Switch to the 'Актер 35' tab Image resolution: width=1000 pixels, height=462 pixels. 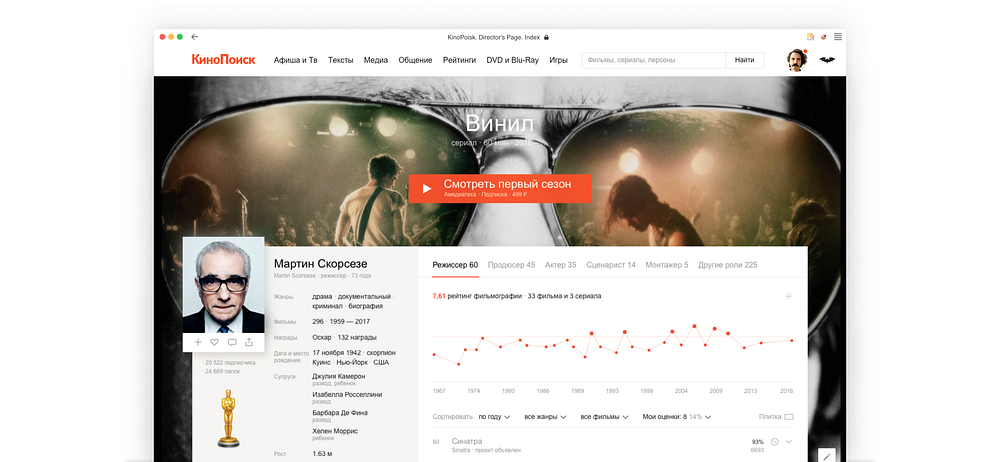561,265
